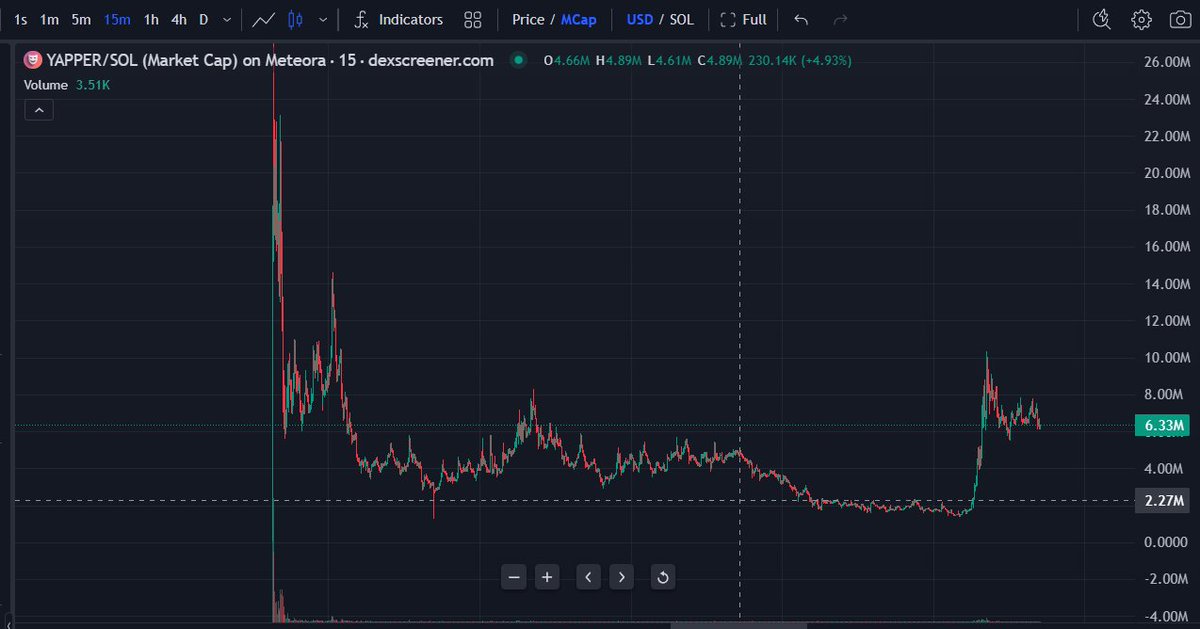Switch to candlestick chart type
This screenshot has width=1200, height=629.
tap(295, 19)
